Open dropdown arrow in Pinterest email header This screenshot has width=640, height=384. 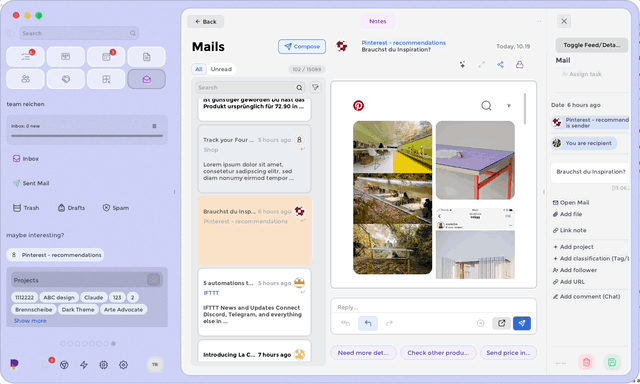pyautogui.click(x=509, y=106)
